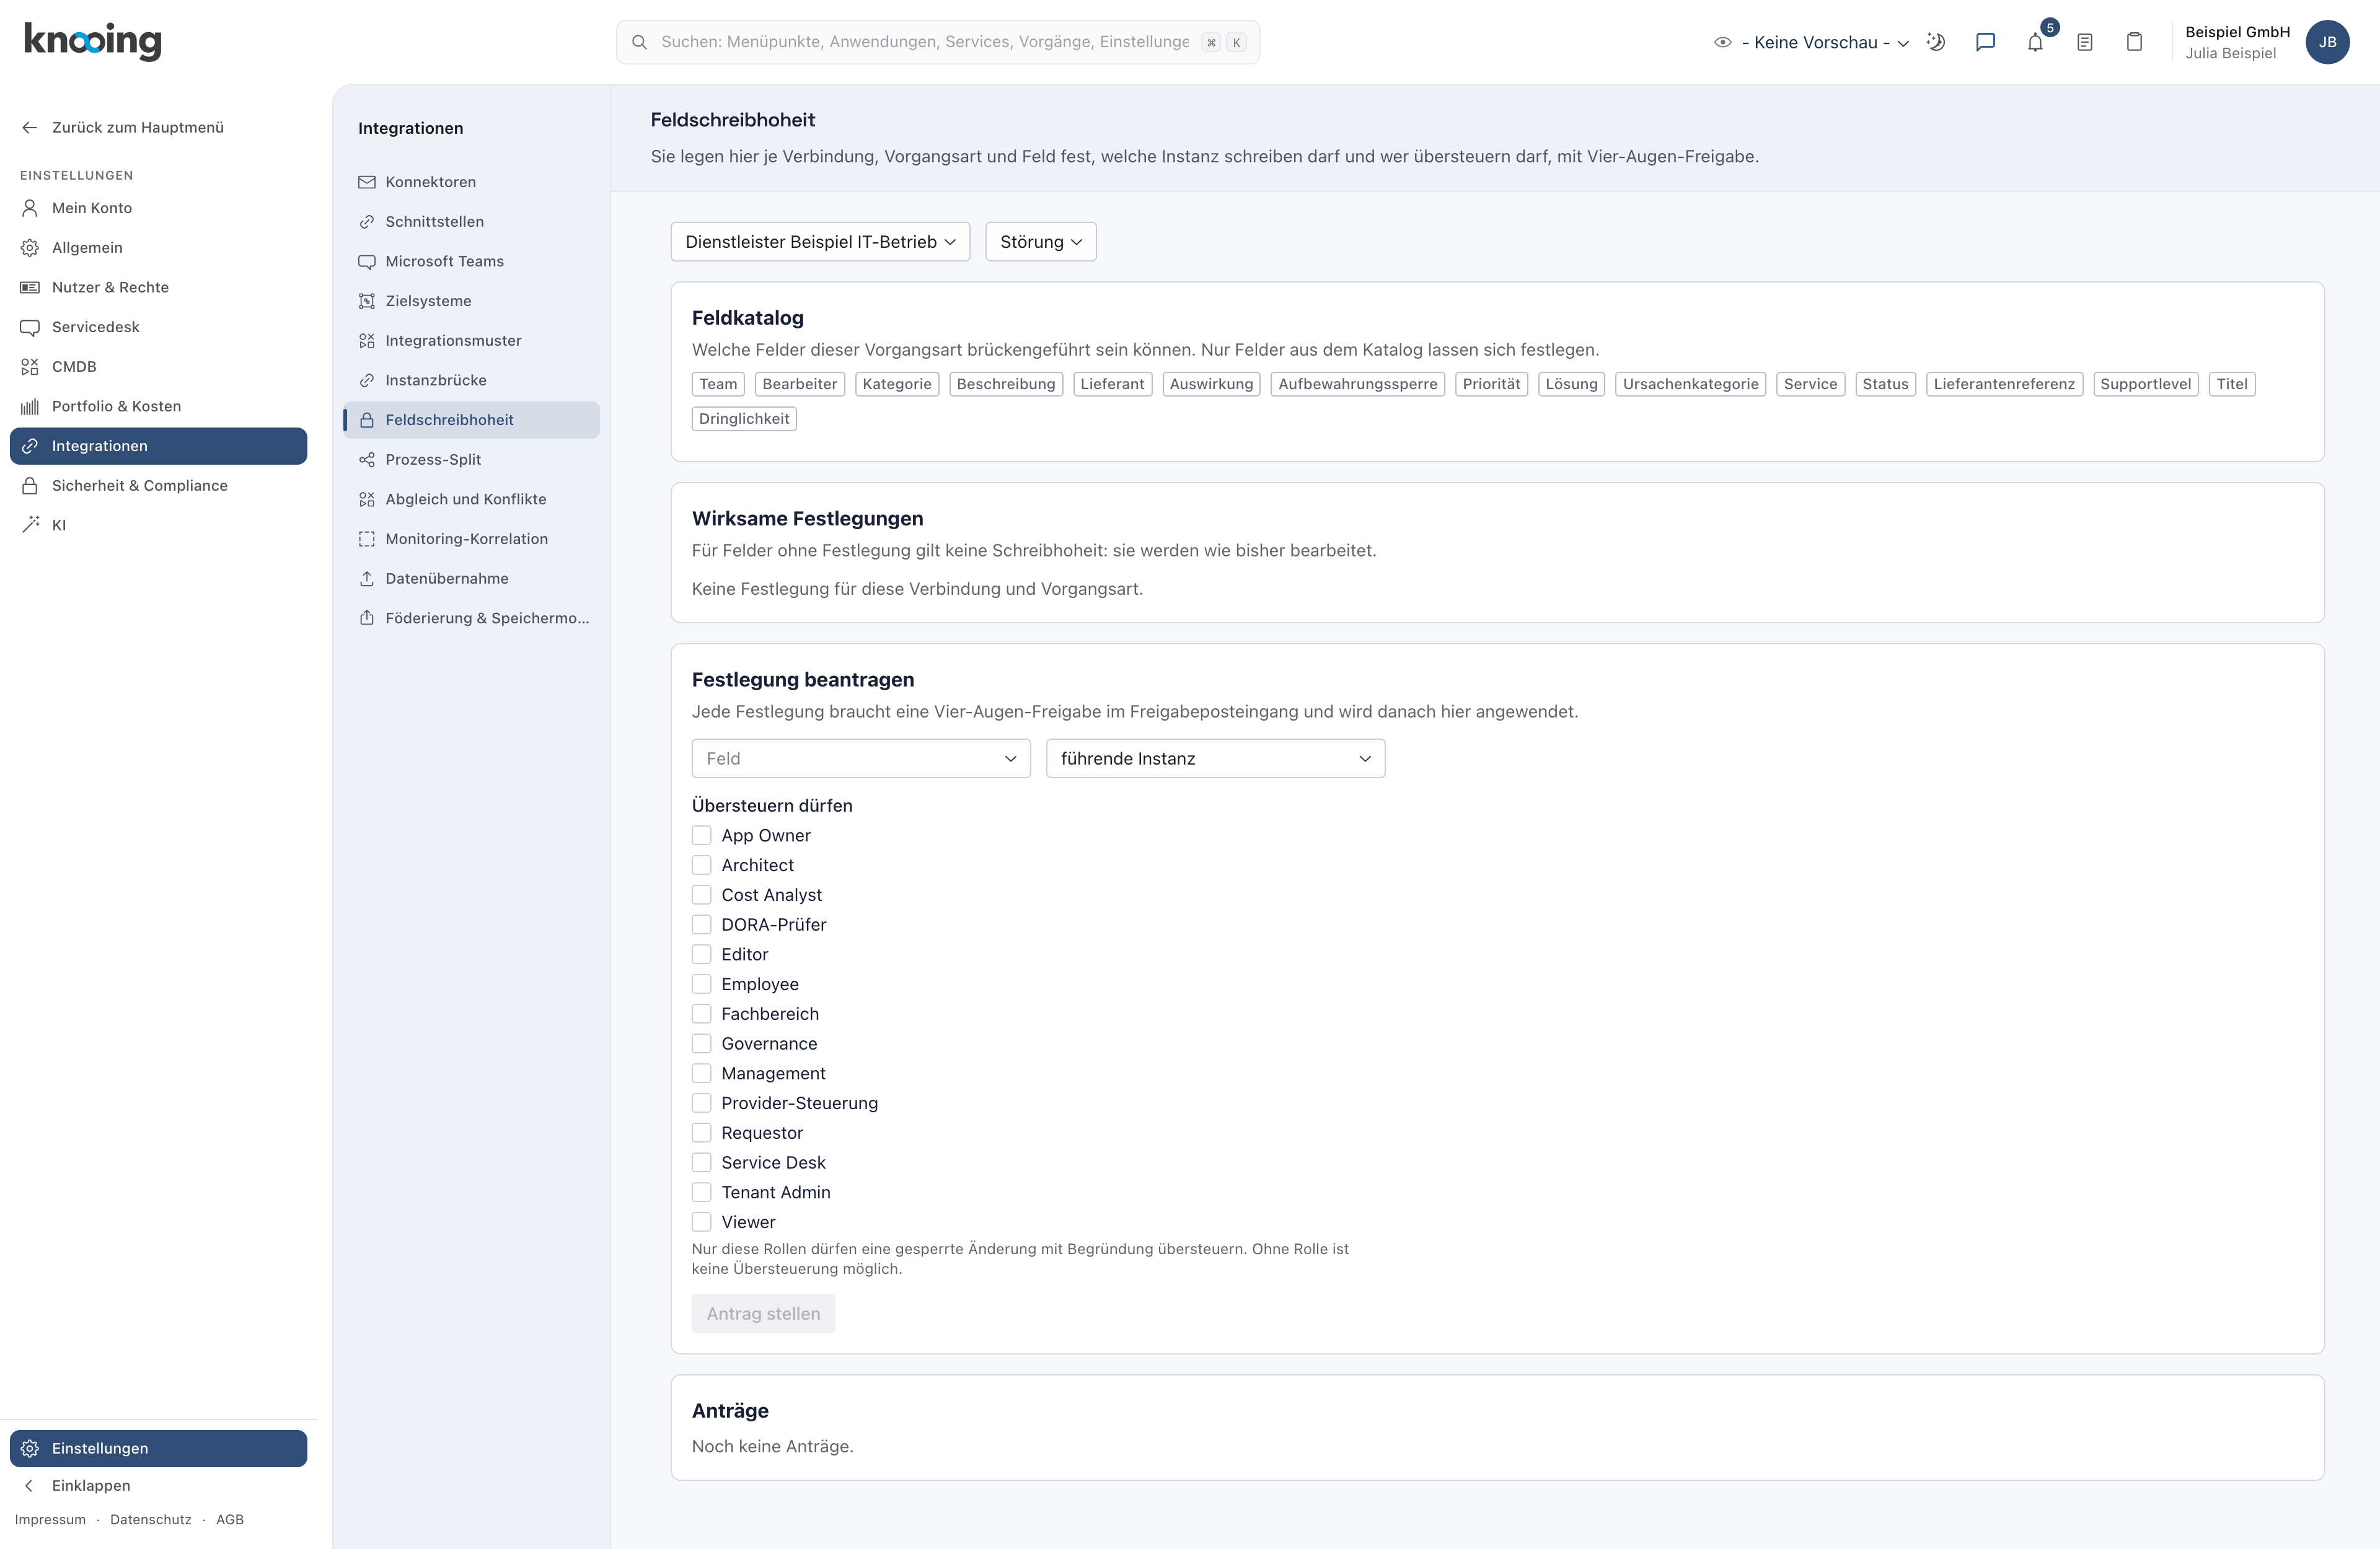Open Instanzbrücke in Integrationen menu

tap(471, 380)
